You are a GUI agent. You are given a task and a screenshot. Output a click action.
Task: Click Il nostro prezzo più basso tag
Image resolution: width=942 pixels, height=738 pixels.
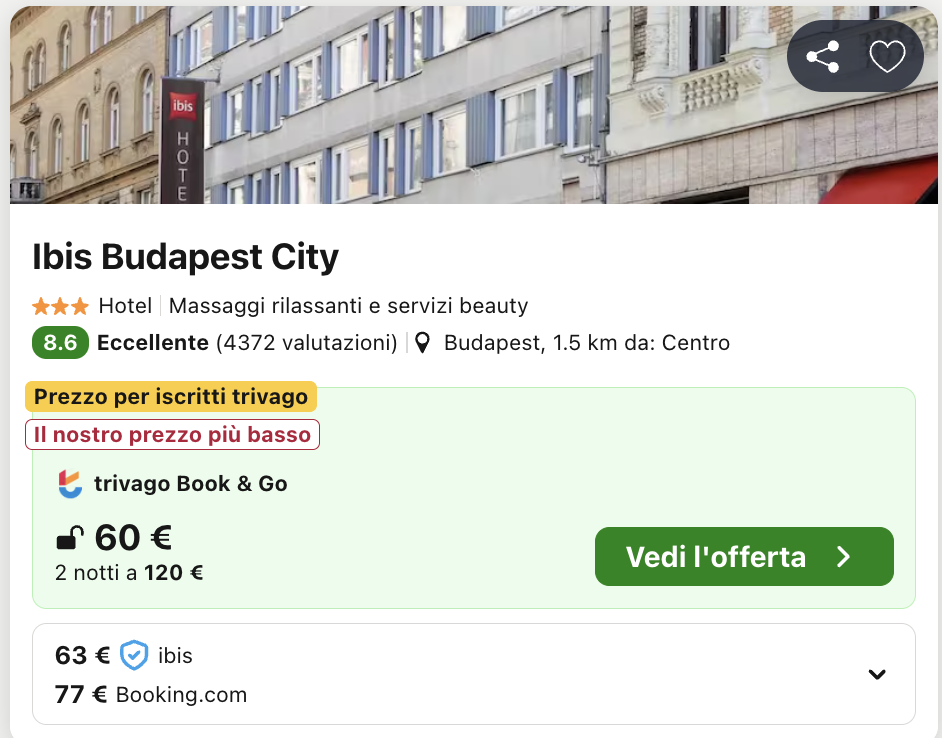pos(172,434)
